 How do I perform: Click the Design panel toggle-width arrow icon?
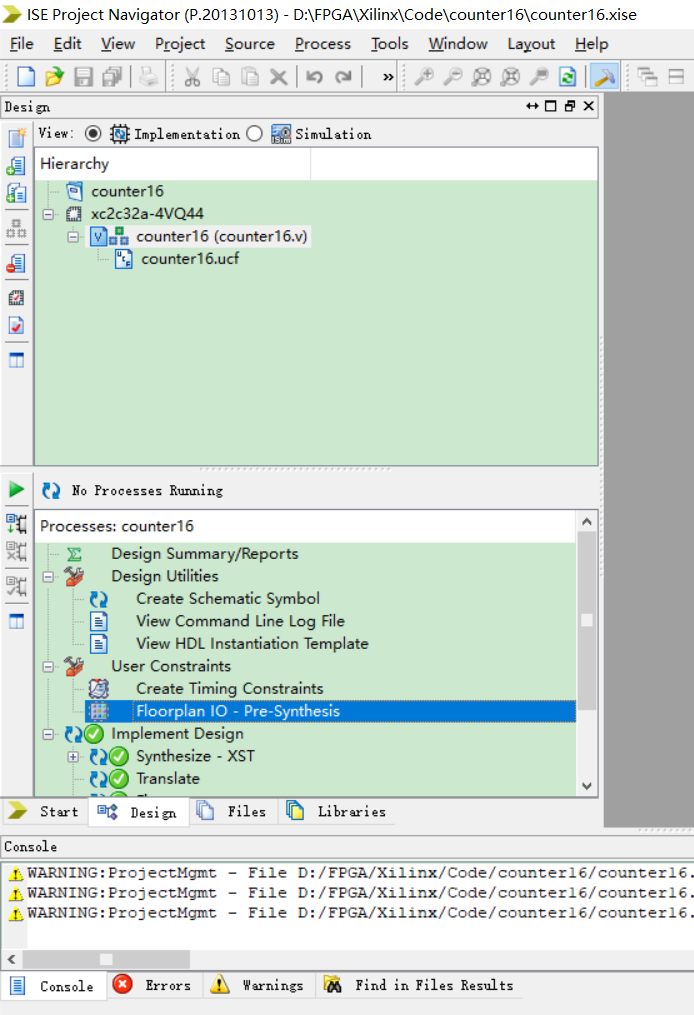(532, 106)
